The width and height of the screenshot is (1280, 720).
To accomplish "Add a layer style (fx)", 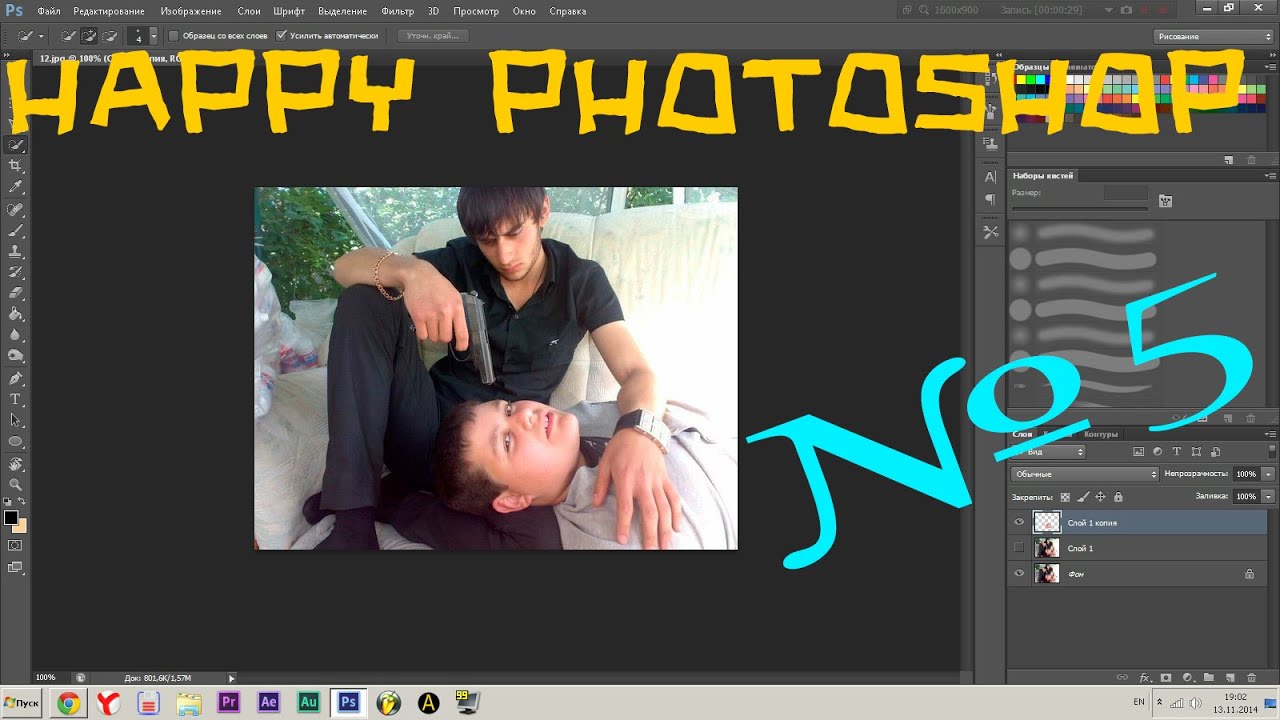I will [x=1146, y=678].
